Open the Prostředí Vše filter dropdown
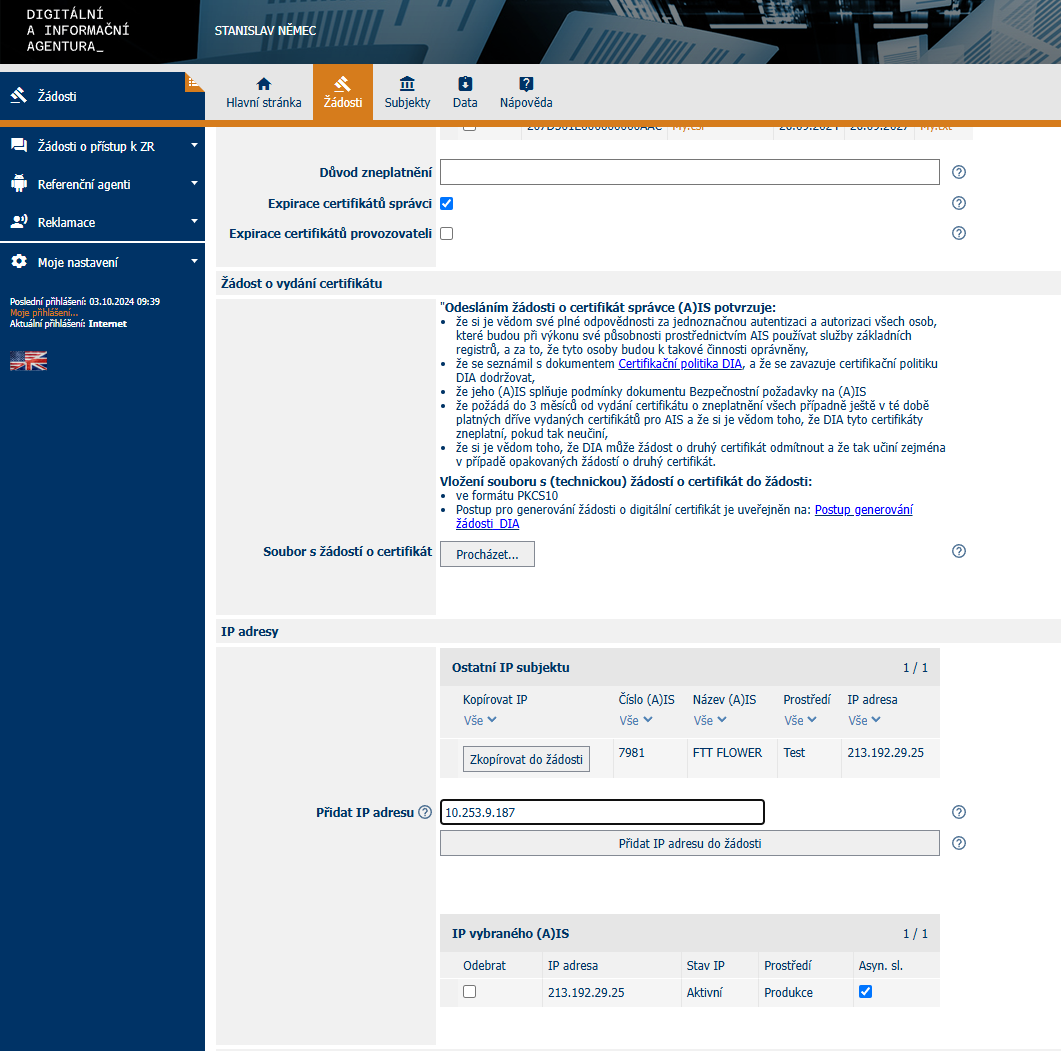The image size is (1061, 1051). [x=800, y=720]
